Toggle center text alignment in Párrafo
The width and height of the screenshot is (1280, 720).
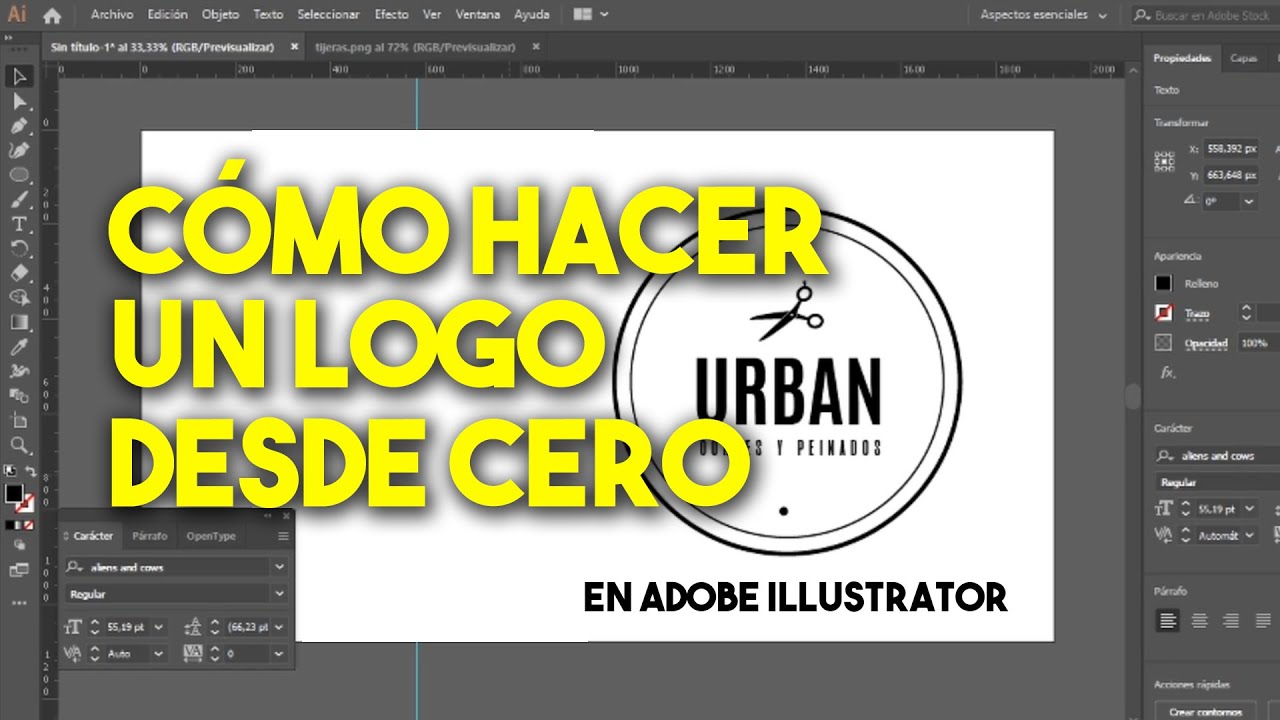(x=1200, y=621)
